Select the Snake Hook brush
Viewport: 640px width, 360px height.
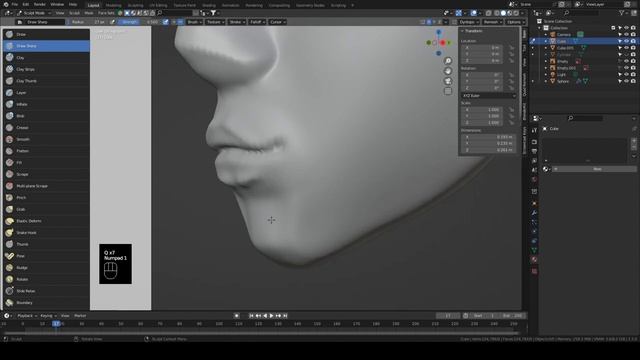pos(47,233)
